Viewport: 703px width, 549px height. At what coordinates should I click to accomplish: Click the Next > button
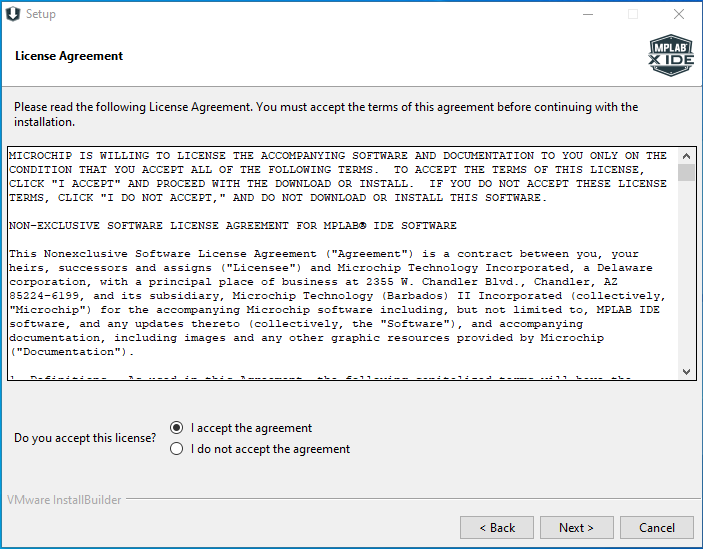click(577, 527)
